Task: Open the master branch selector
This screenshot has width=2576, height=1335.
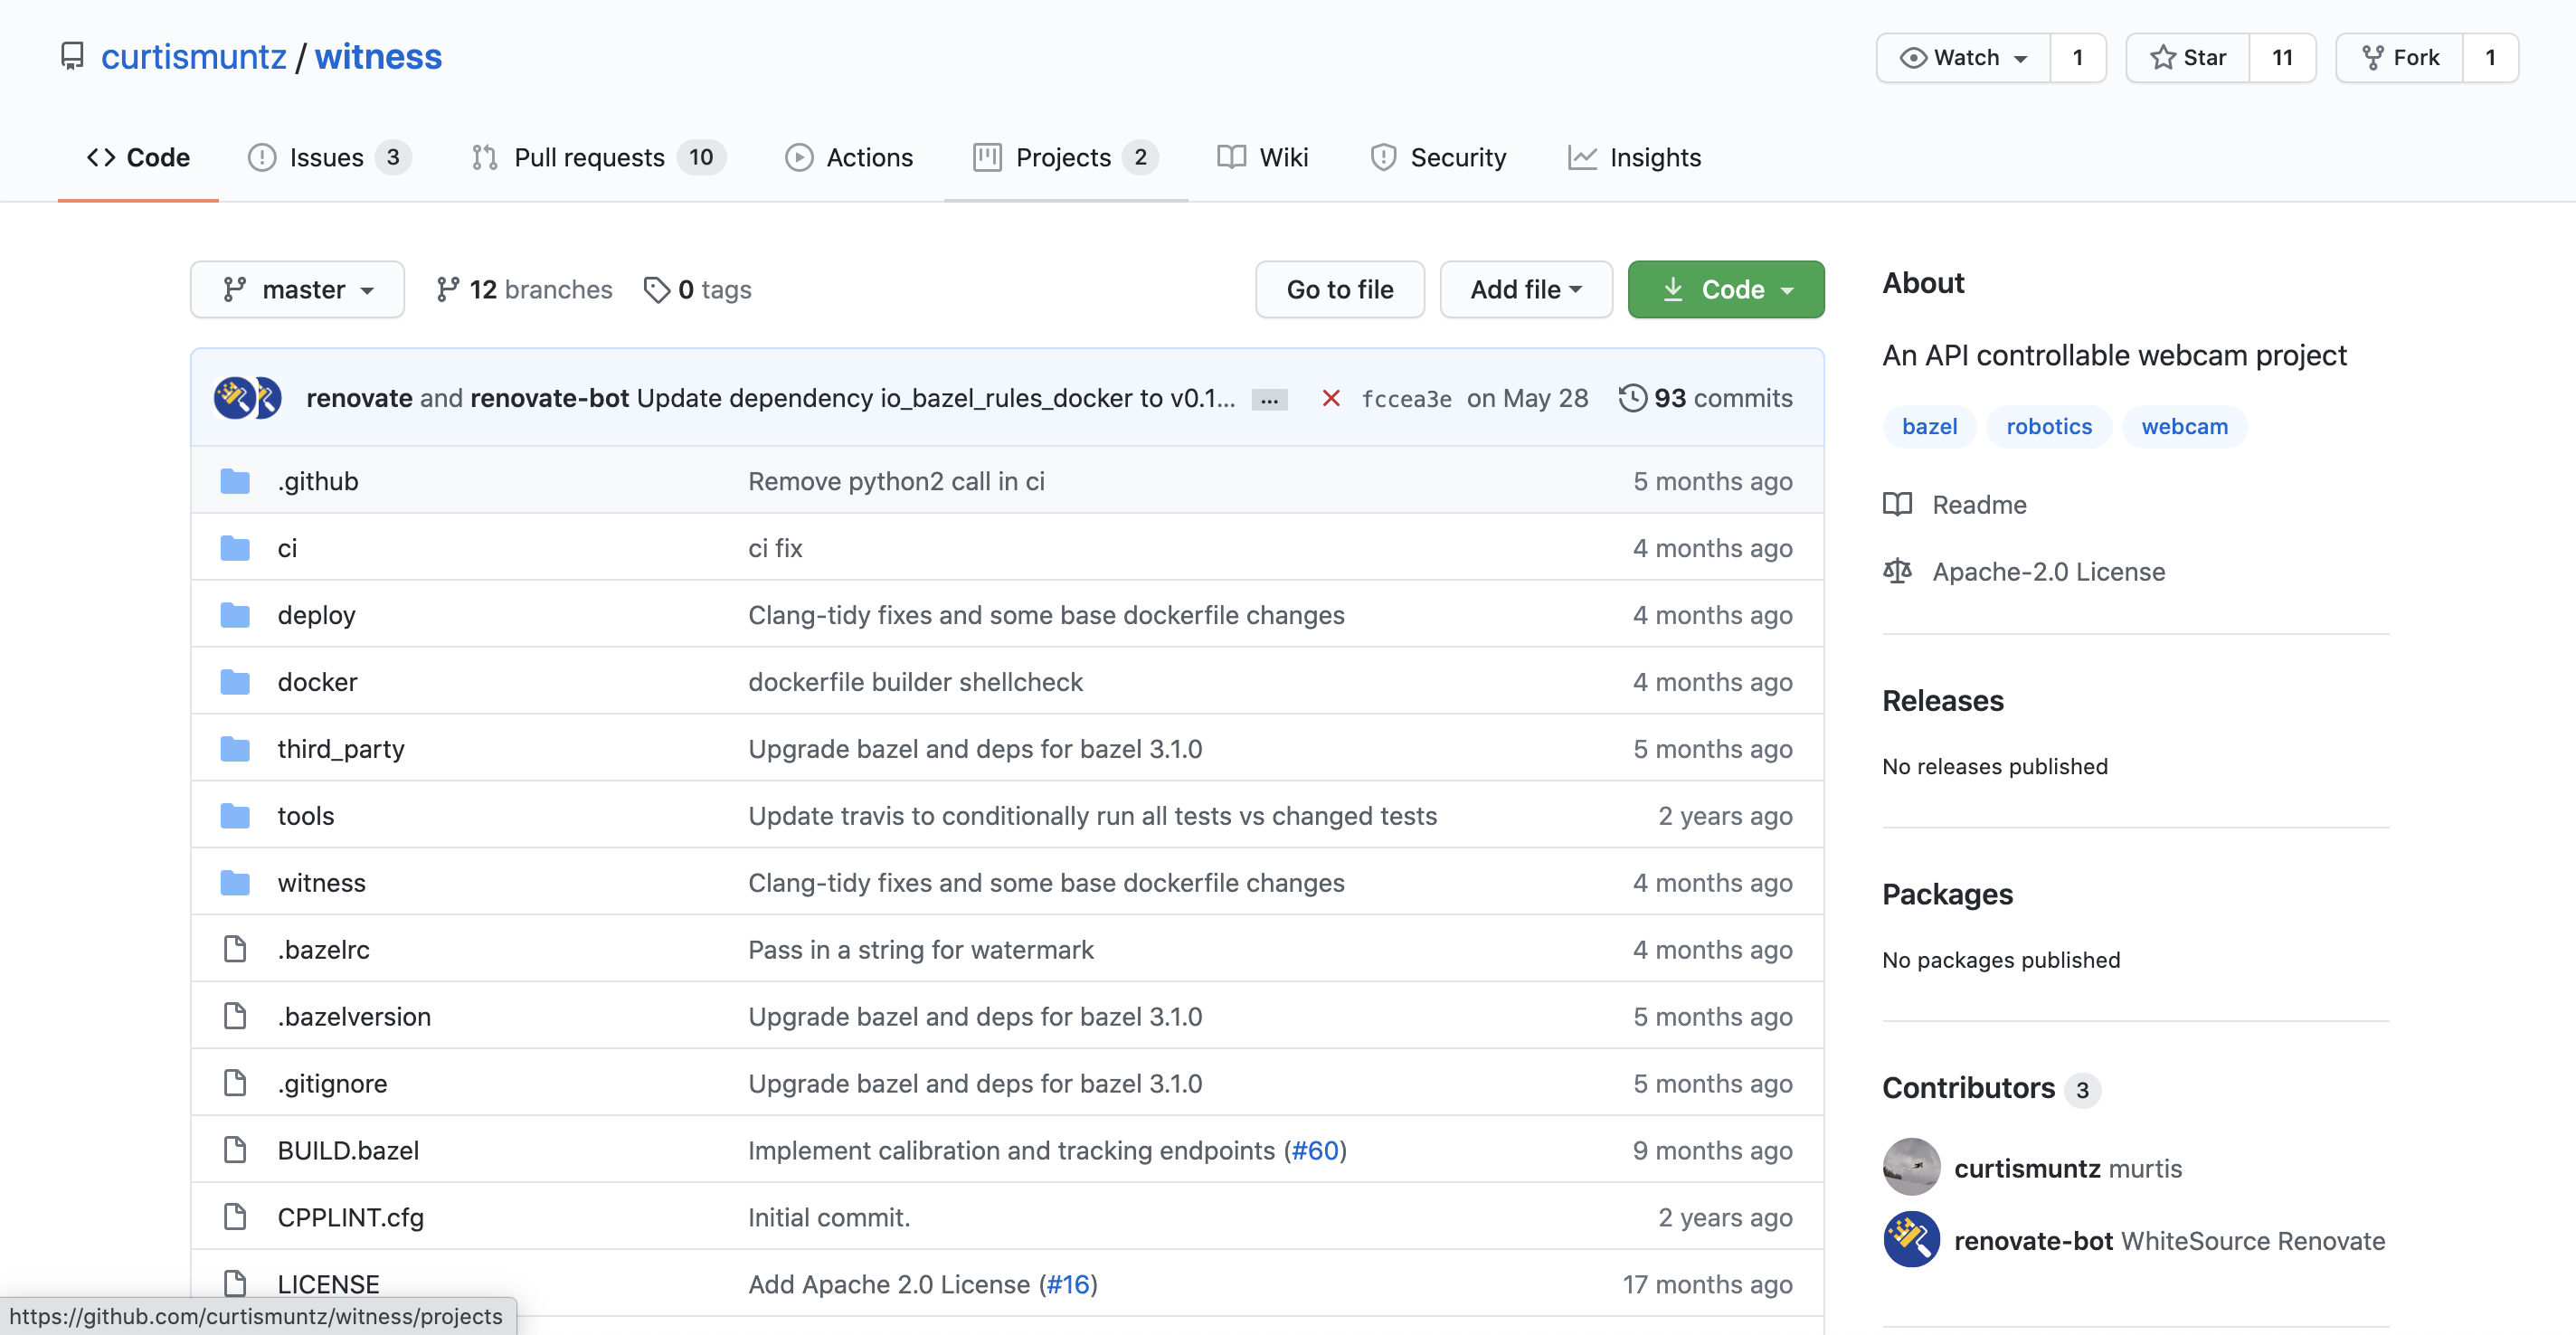Action: pyautogui.click(x=297, y=290)
